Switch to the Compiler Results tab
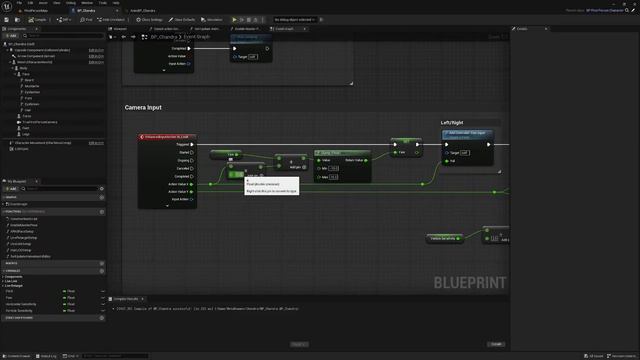 click(126, 299)
